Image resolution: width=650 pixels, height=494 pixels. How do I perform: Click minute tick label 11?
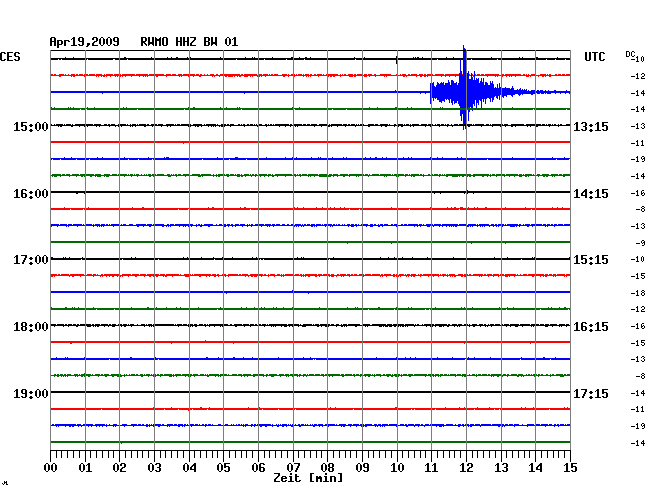pyautogui.click(x=431, y=467)
